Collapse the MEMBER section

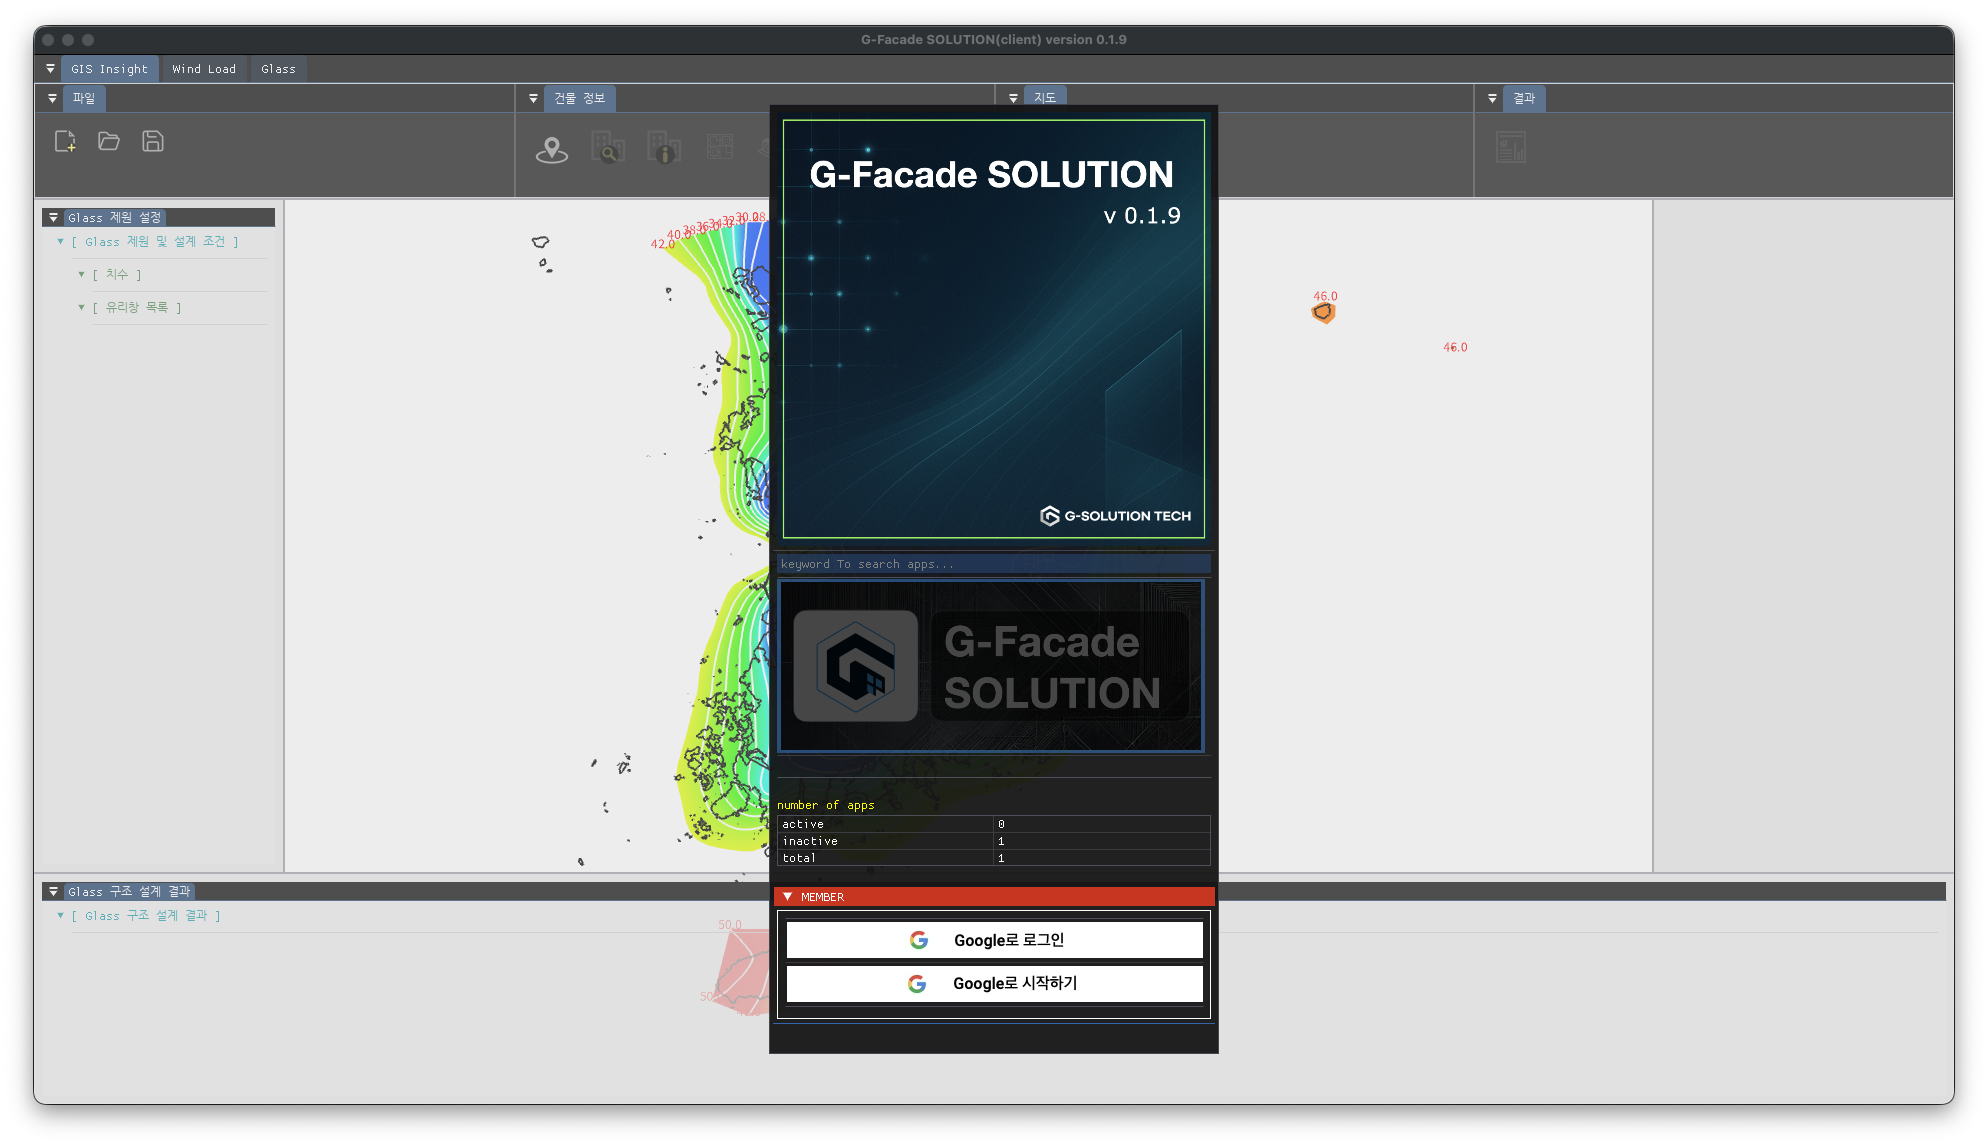(x=788, y=897)
